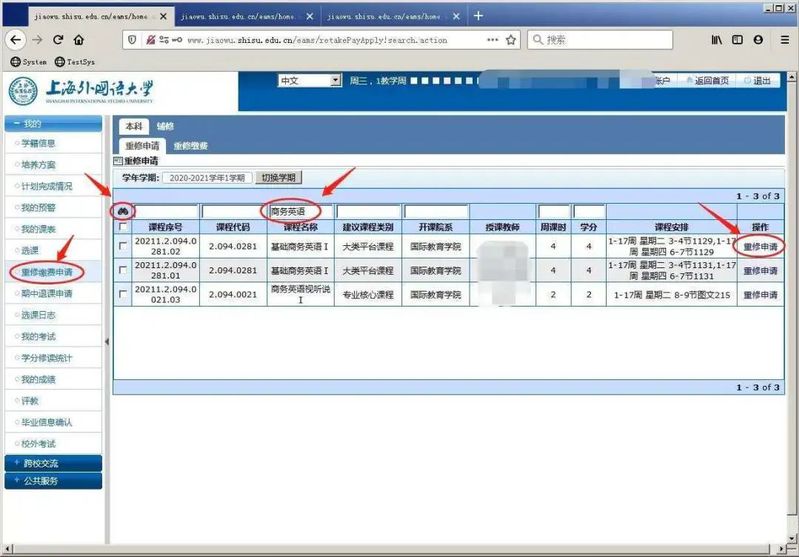Open the Firefox hamburger menu
Screen dimensions: 799x557
[781, 40]
